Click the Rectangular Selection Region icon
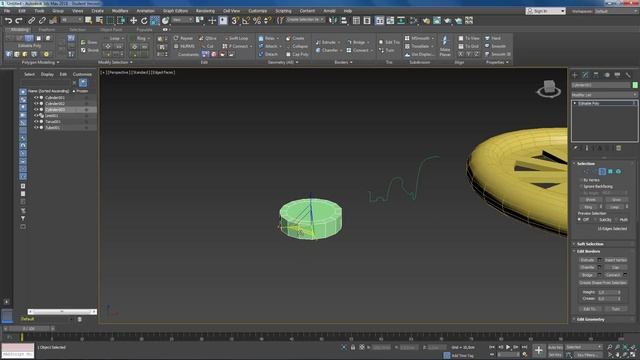This screenshot has width=640, height=360. tap(110, 20)
